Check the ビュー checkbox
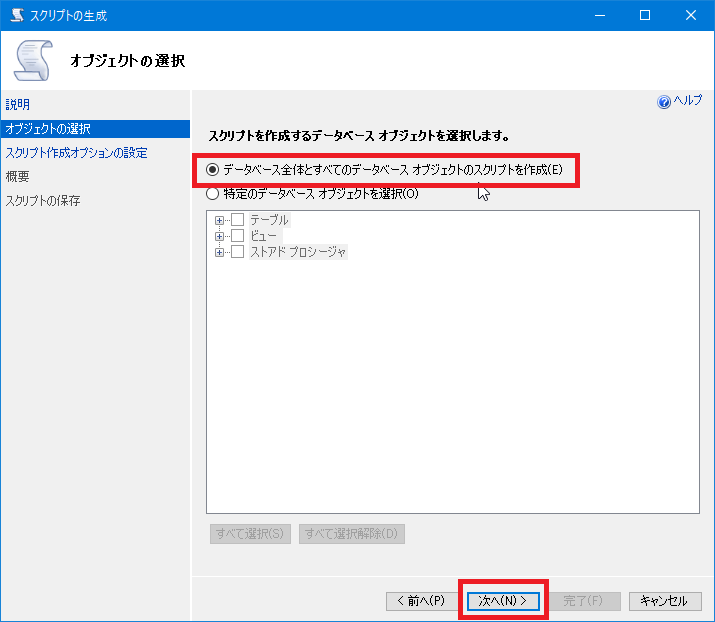The width and height of the screenshot is (715, 622). coord(238,236)
